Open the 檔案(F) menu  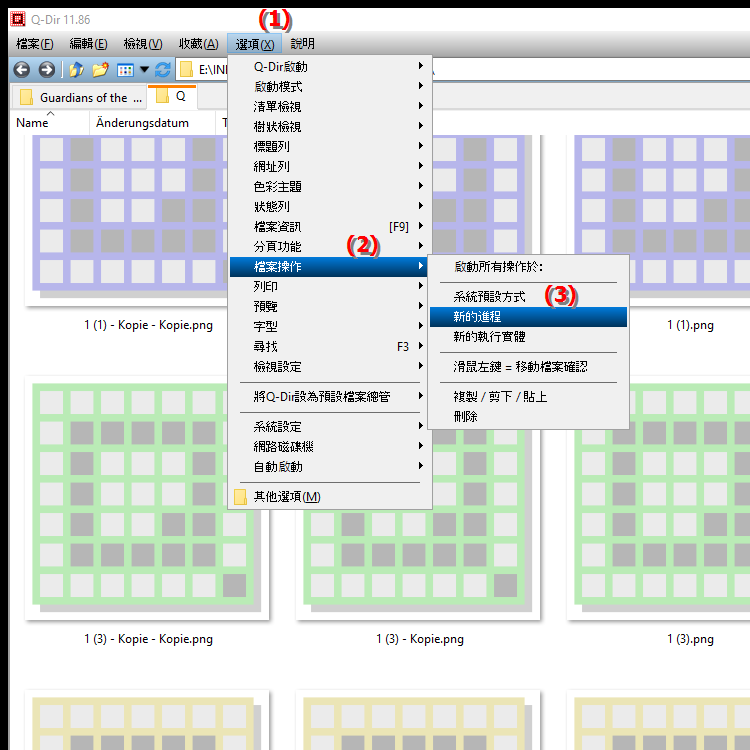click(34, 44)
